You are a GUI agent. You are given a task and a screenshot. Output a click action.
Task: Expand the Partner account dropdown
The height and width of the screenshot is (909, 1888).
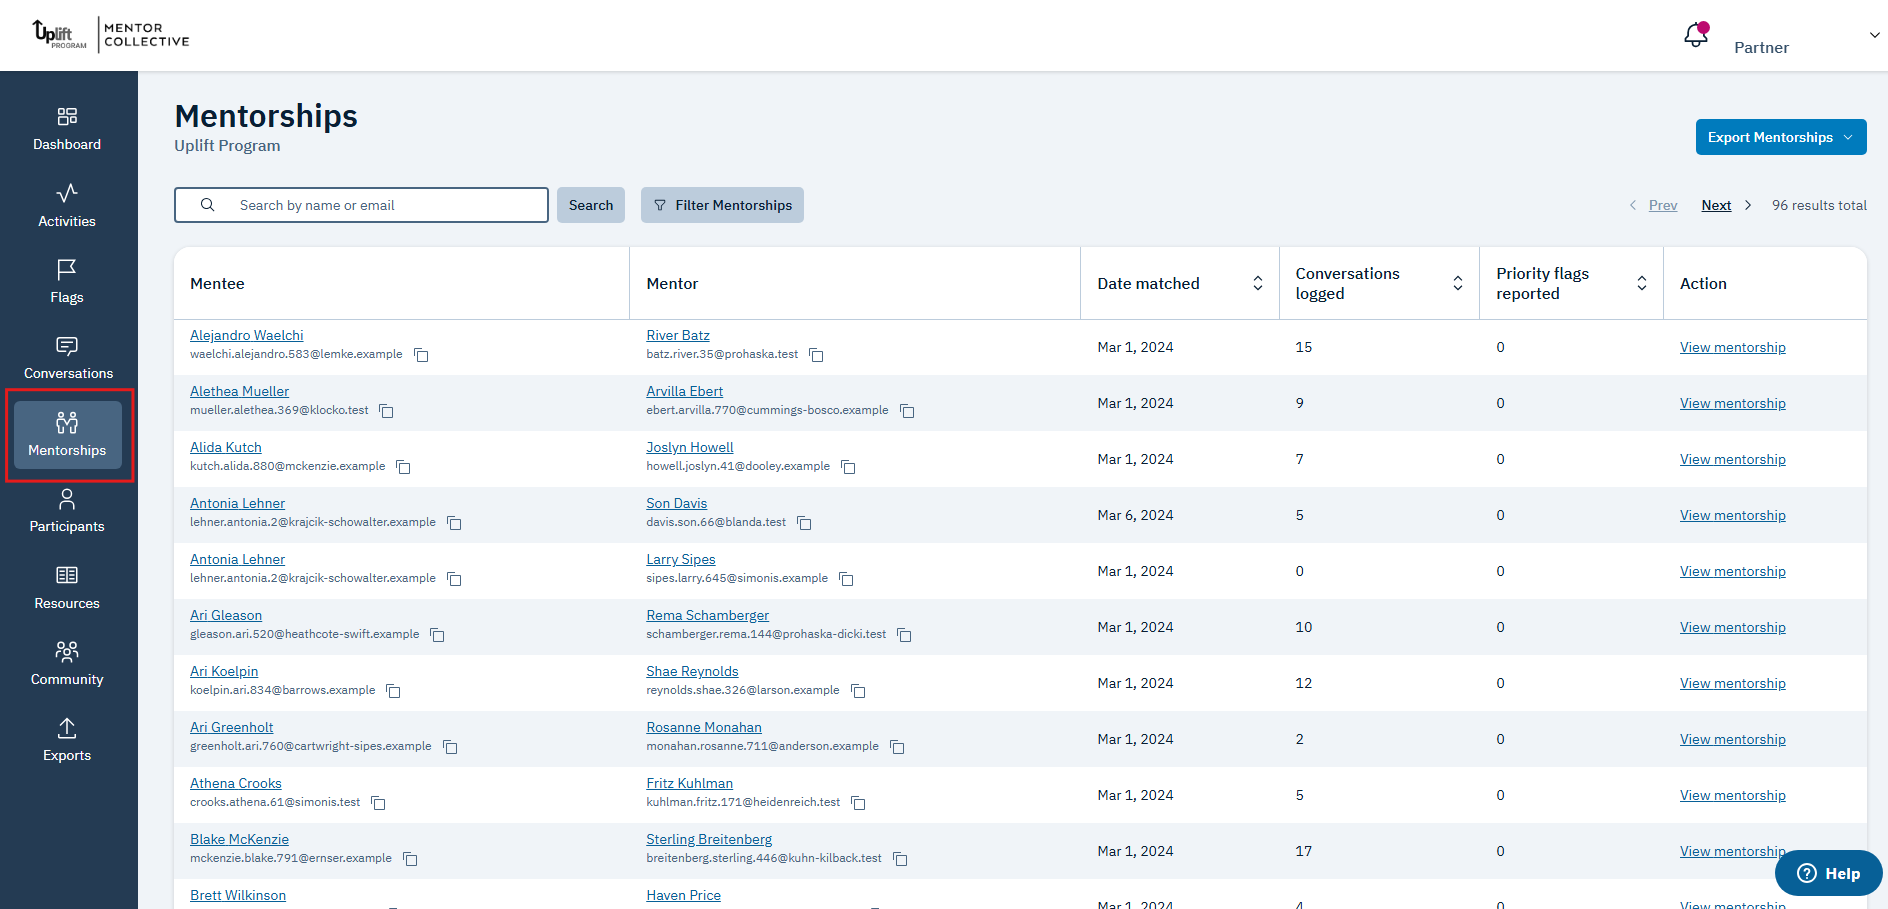click(x=1874, y=35)
